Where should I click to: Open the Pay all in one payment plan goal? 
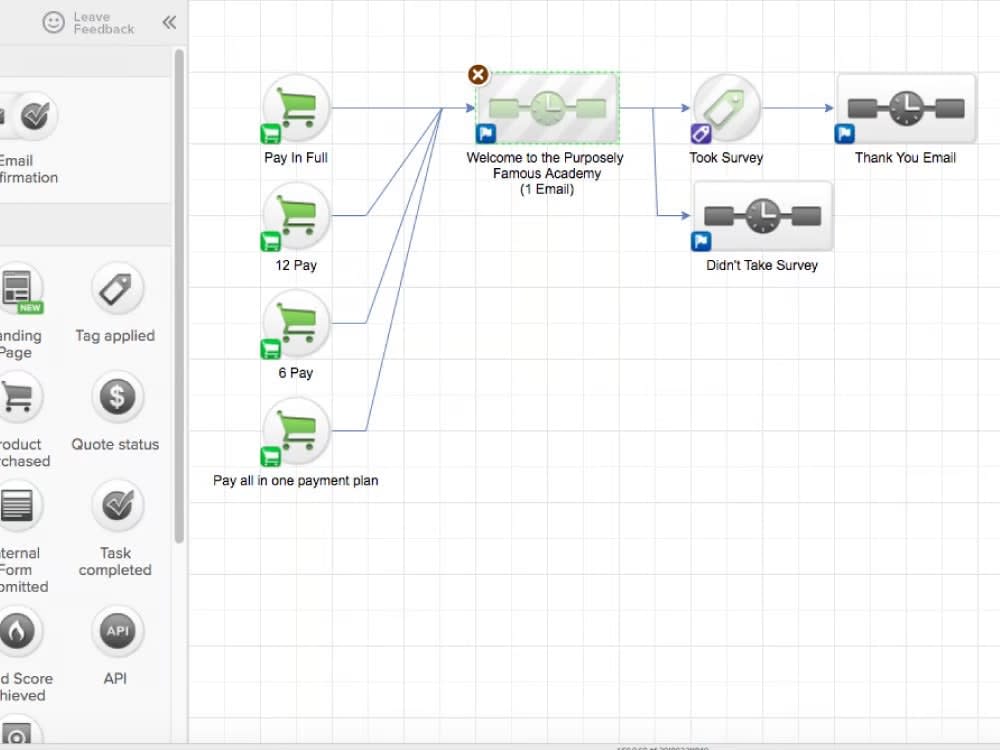click(x=294, y=430)
